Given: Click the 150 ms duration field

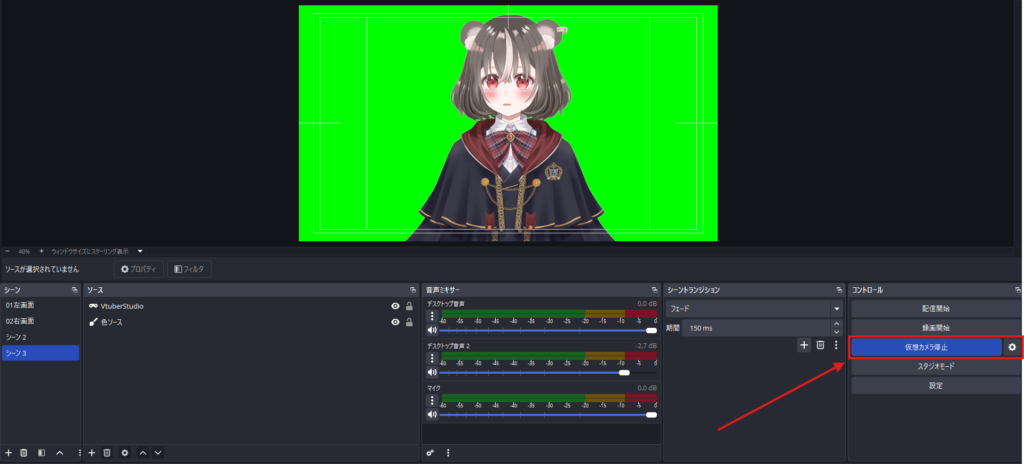Looking at the screenshot, I should click(757, 328).
